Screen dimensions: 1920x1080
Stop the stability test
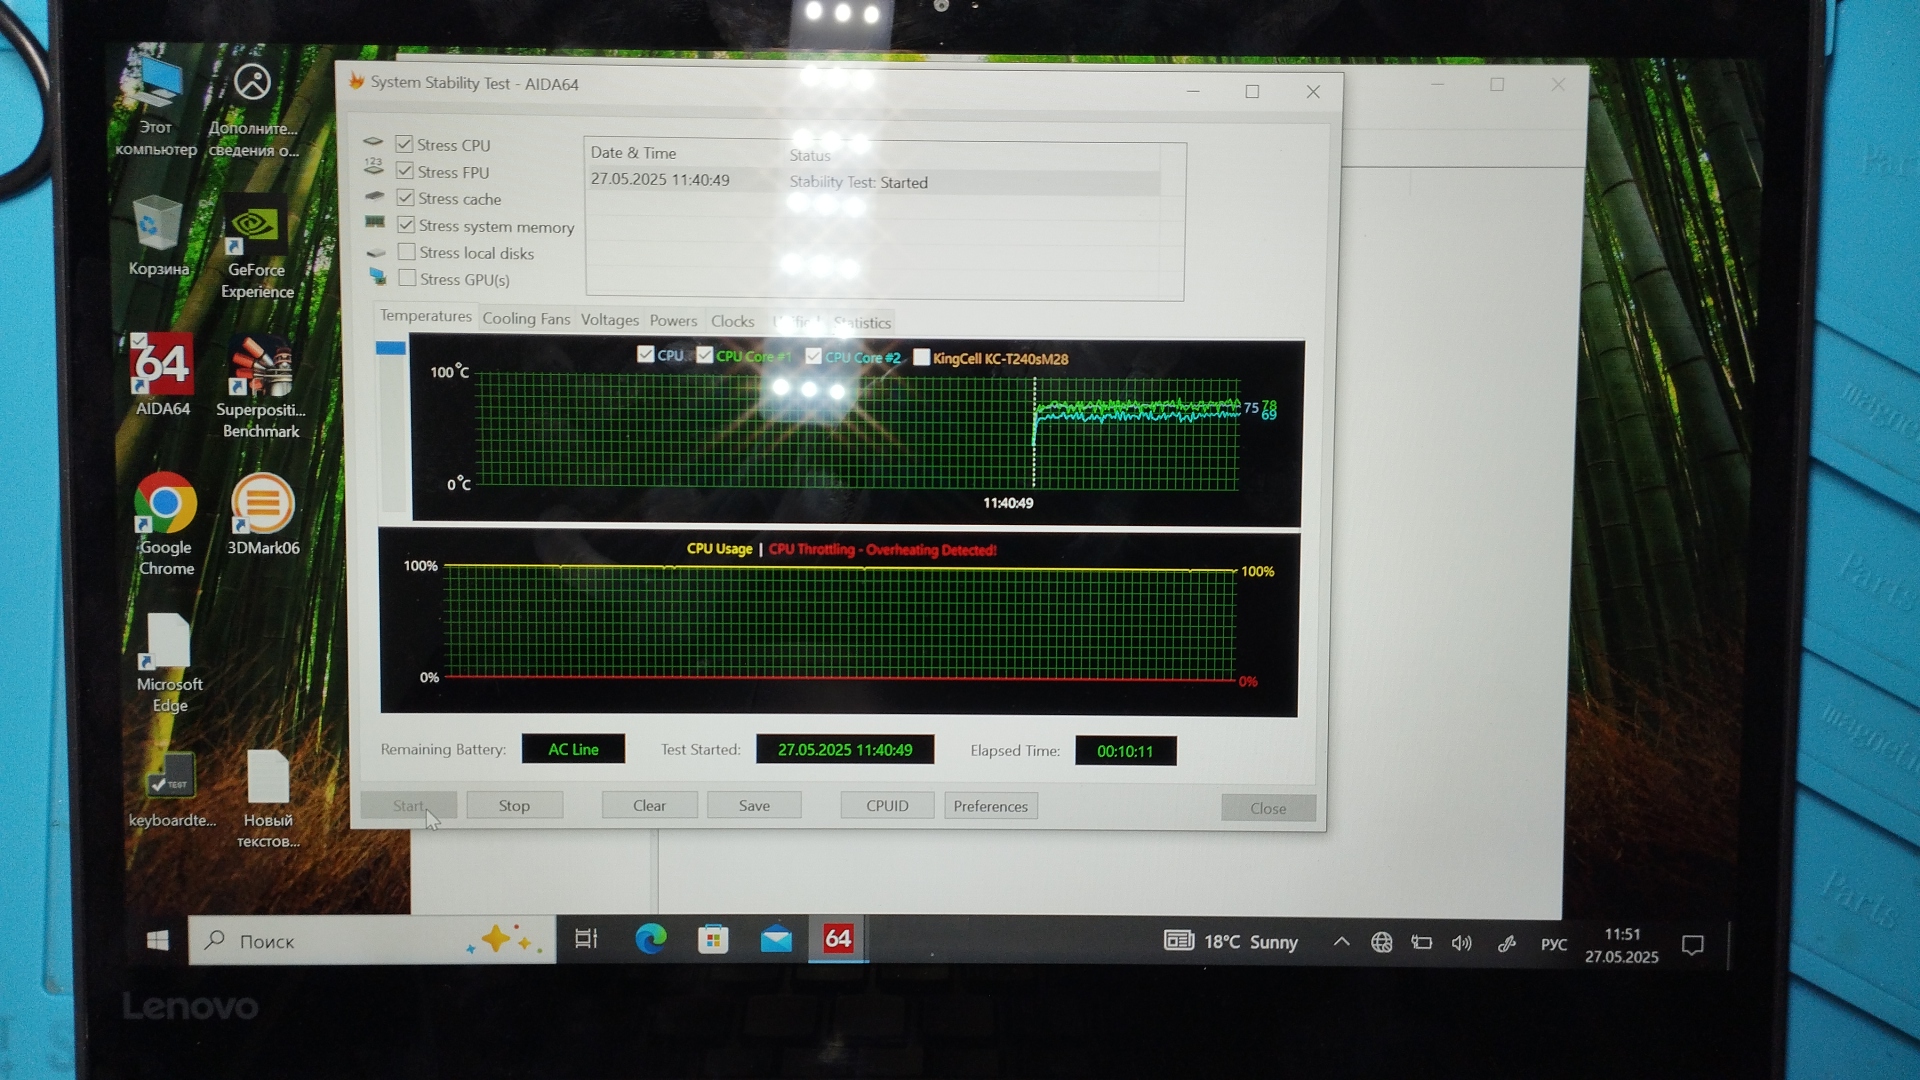pos(514,806)
